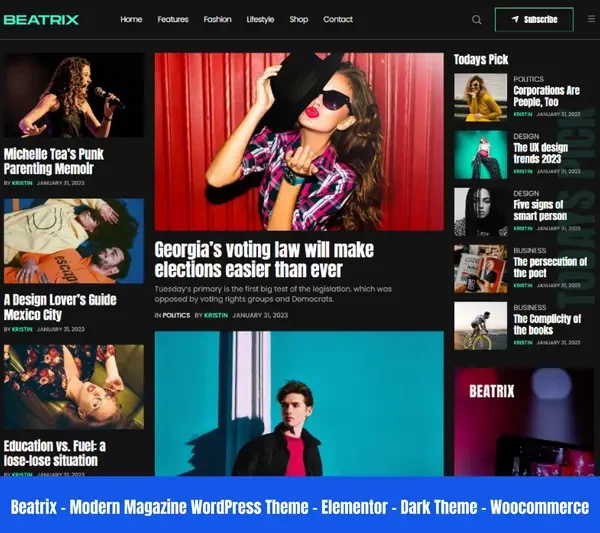The width and height of the screenshot is (600, 533).
Task: Open Education vs. Fuel article title
Action: click(55, 453)
